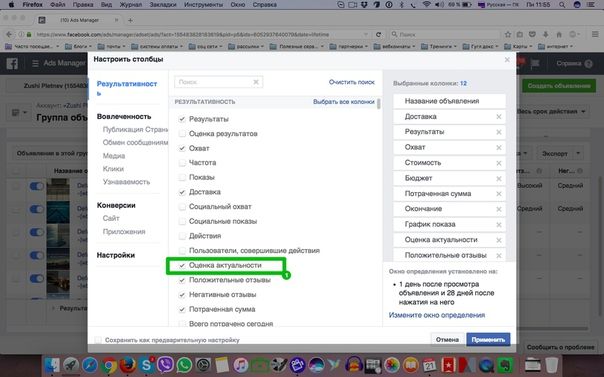604x377 pixels.
Task: Open Launchpad rocket icon in dock
Action: (71, 365)
